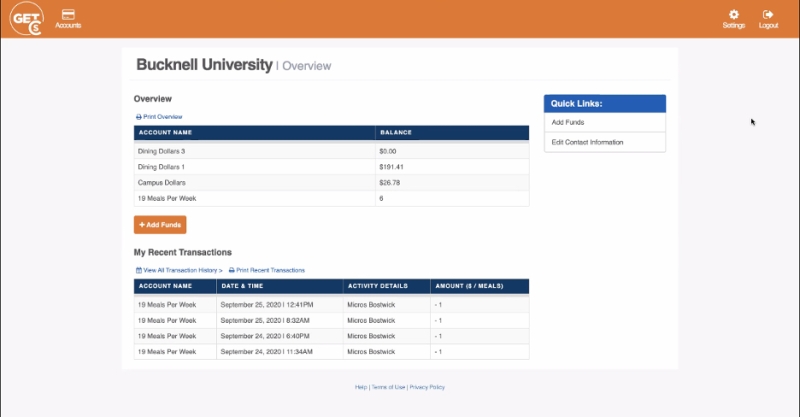The height and width of the screenshot is (417, 800).
Task: Click the meals balance value 6
Action: [381, 199]
